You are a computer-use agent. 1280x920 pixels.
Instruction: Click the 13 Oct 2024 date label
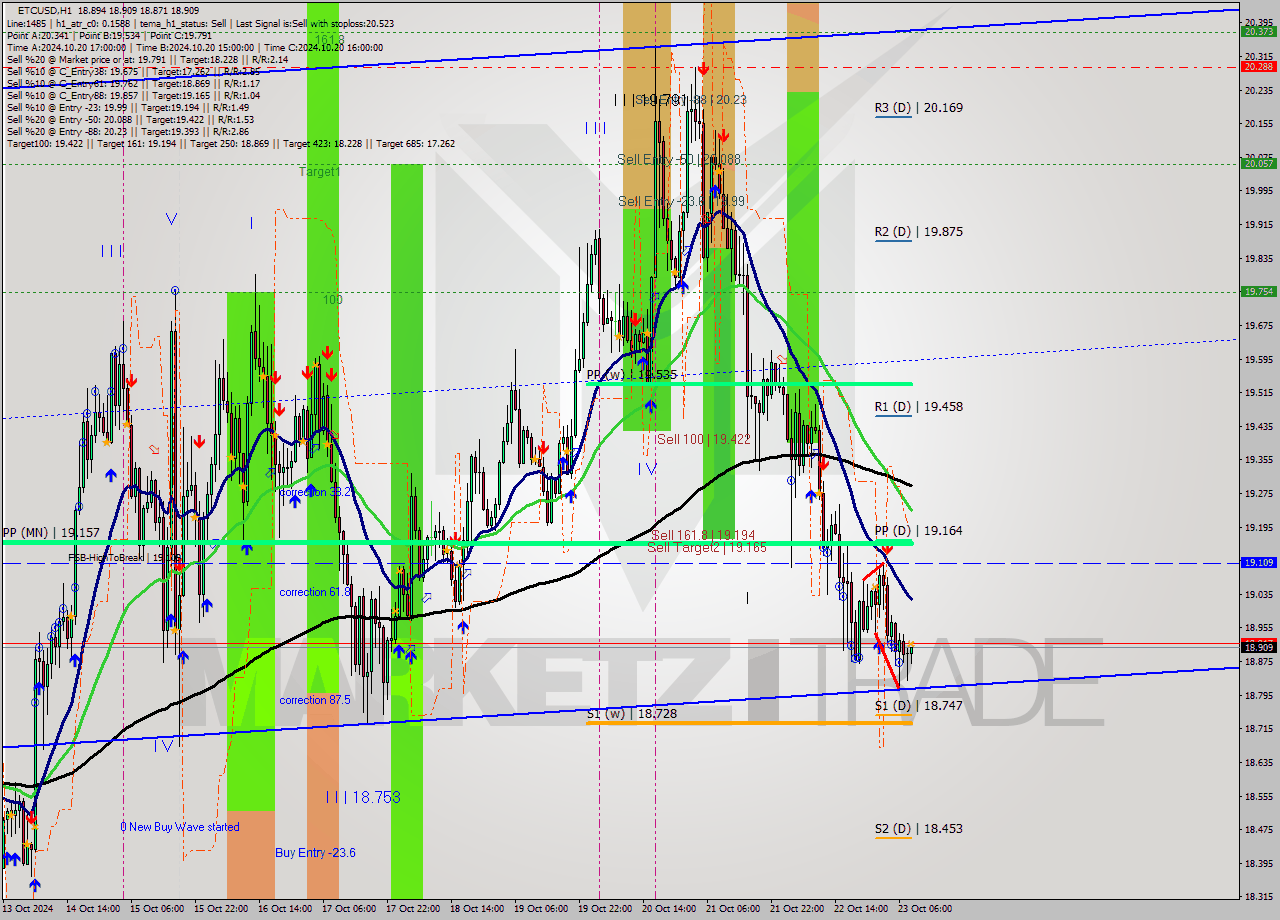(x=27, y=909)
